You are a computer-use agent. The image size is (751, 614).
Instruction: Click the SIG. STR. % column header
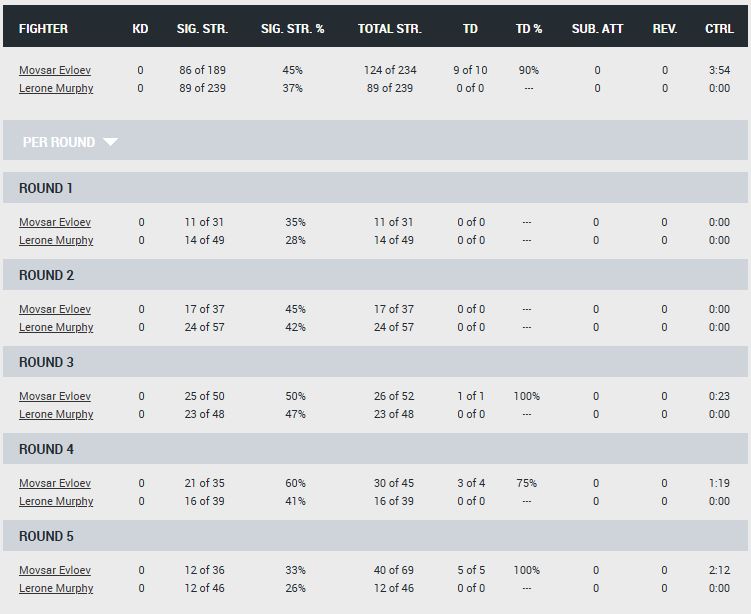tap(292, 29)
